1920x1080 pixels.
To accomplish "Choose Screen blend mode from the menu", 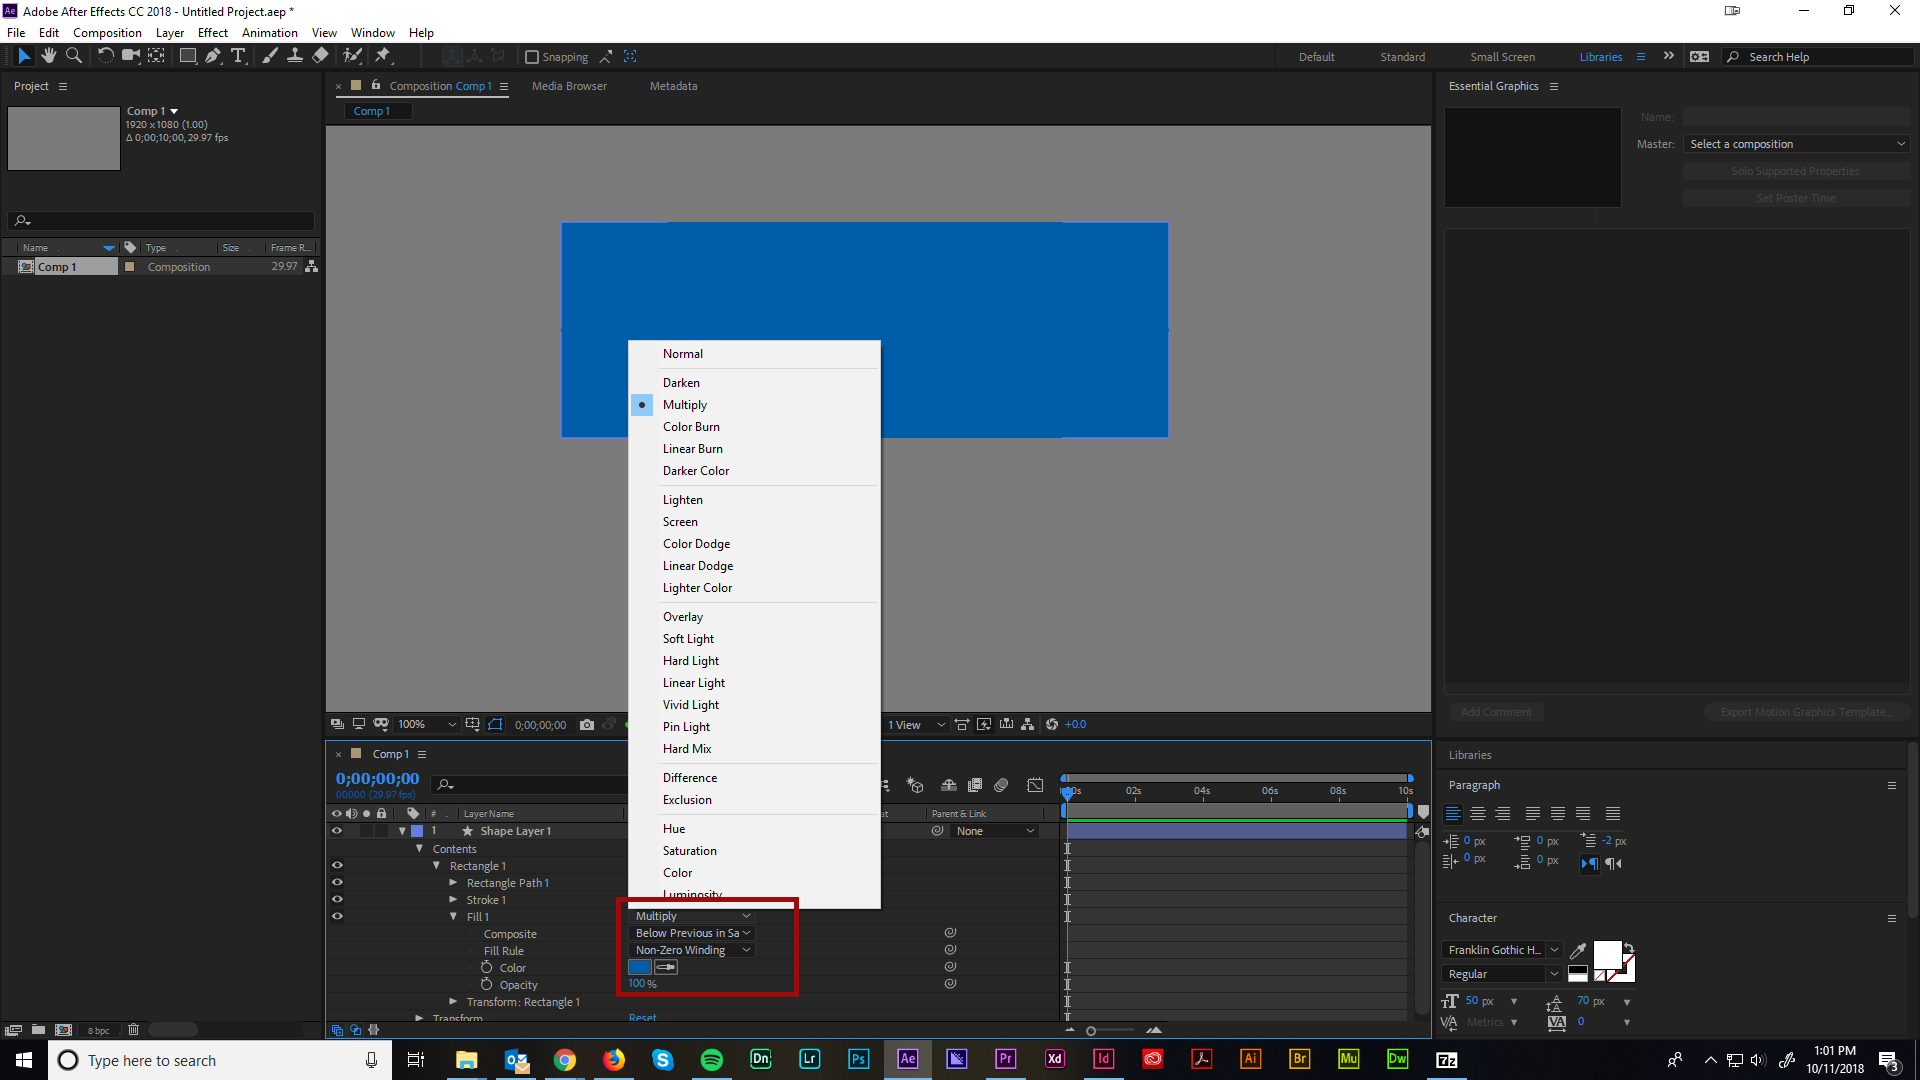I will pos(680,521).
